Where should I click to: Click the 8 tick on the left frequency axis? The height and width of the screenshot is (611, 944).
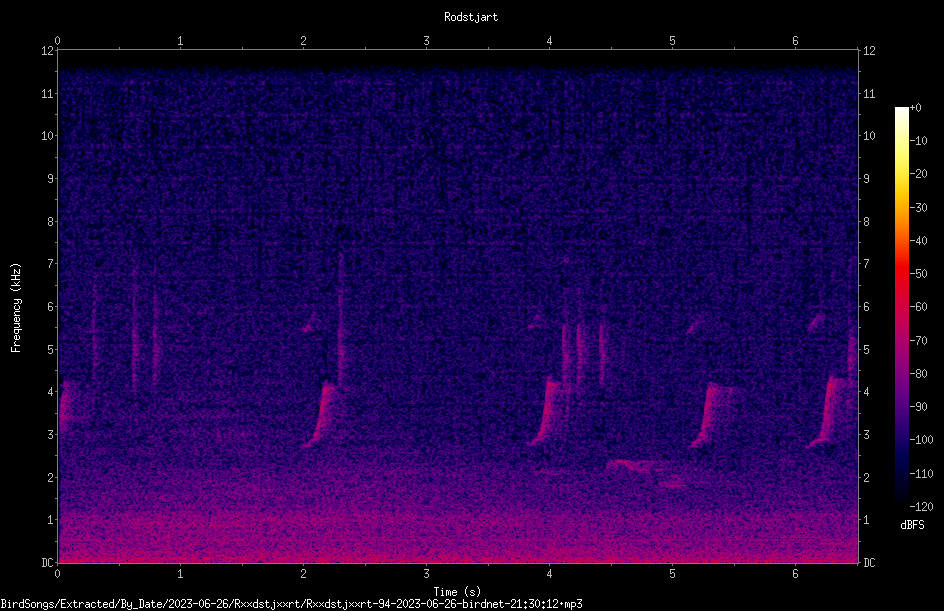pos(51,222)
